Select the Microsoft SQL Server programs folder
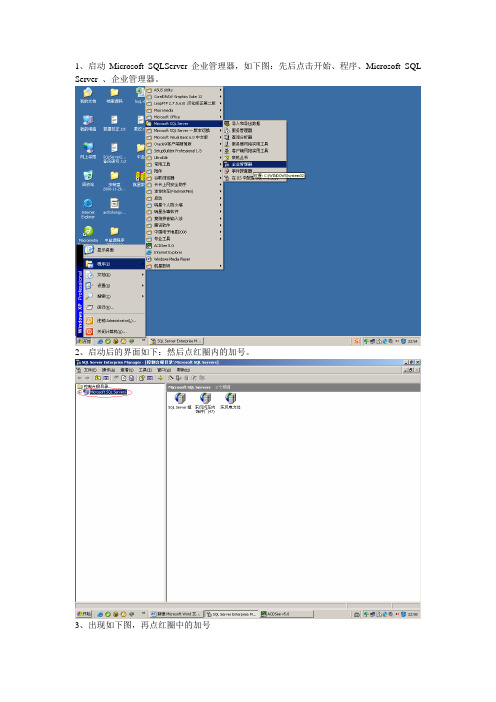Viewport: 496px width, 702px height. pos(184,124)
